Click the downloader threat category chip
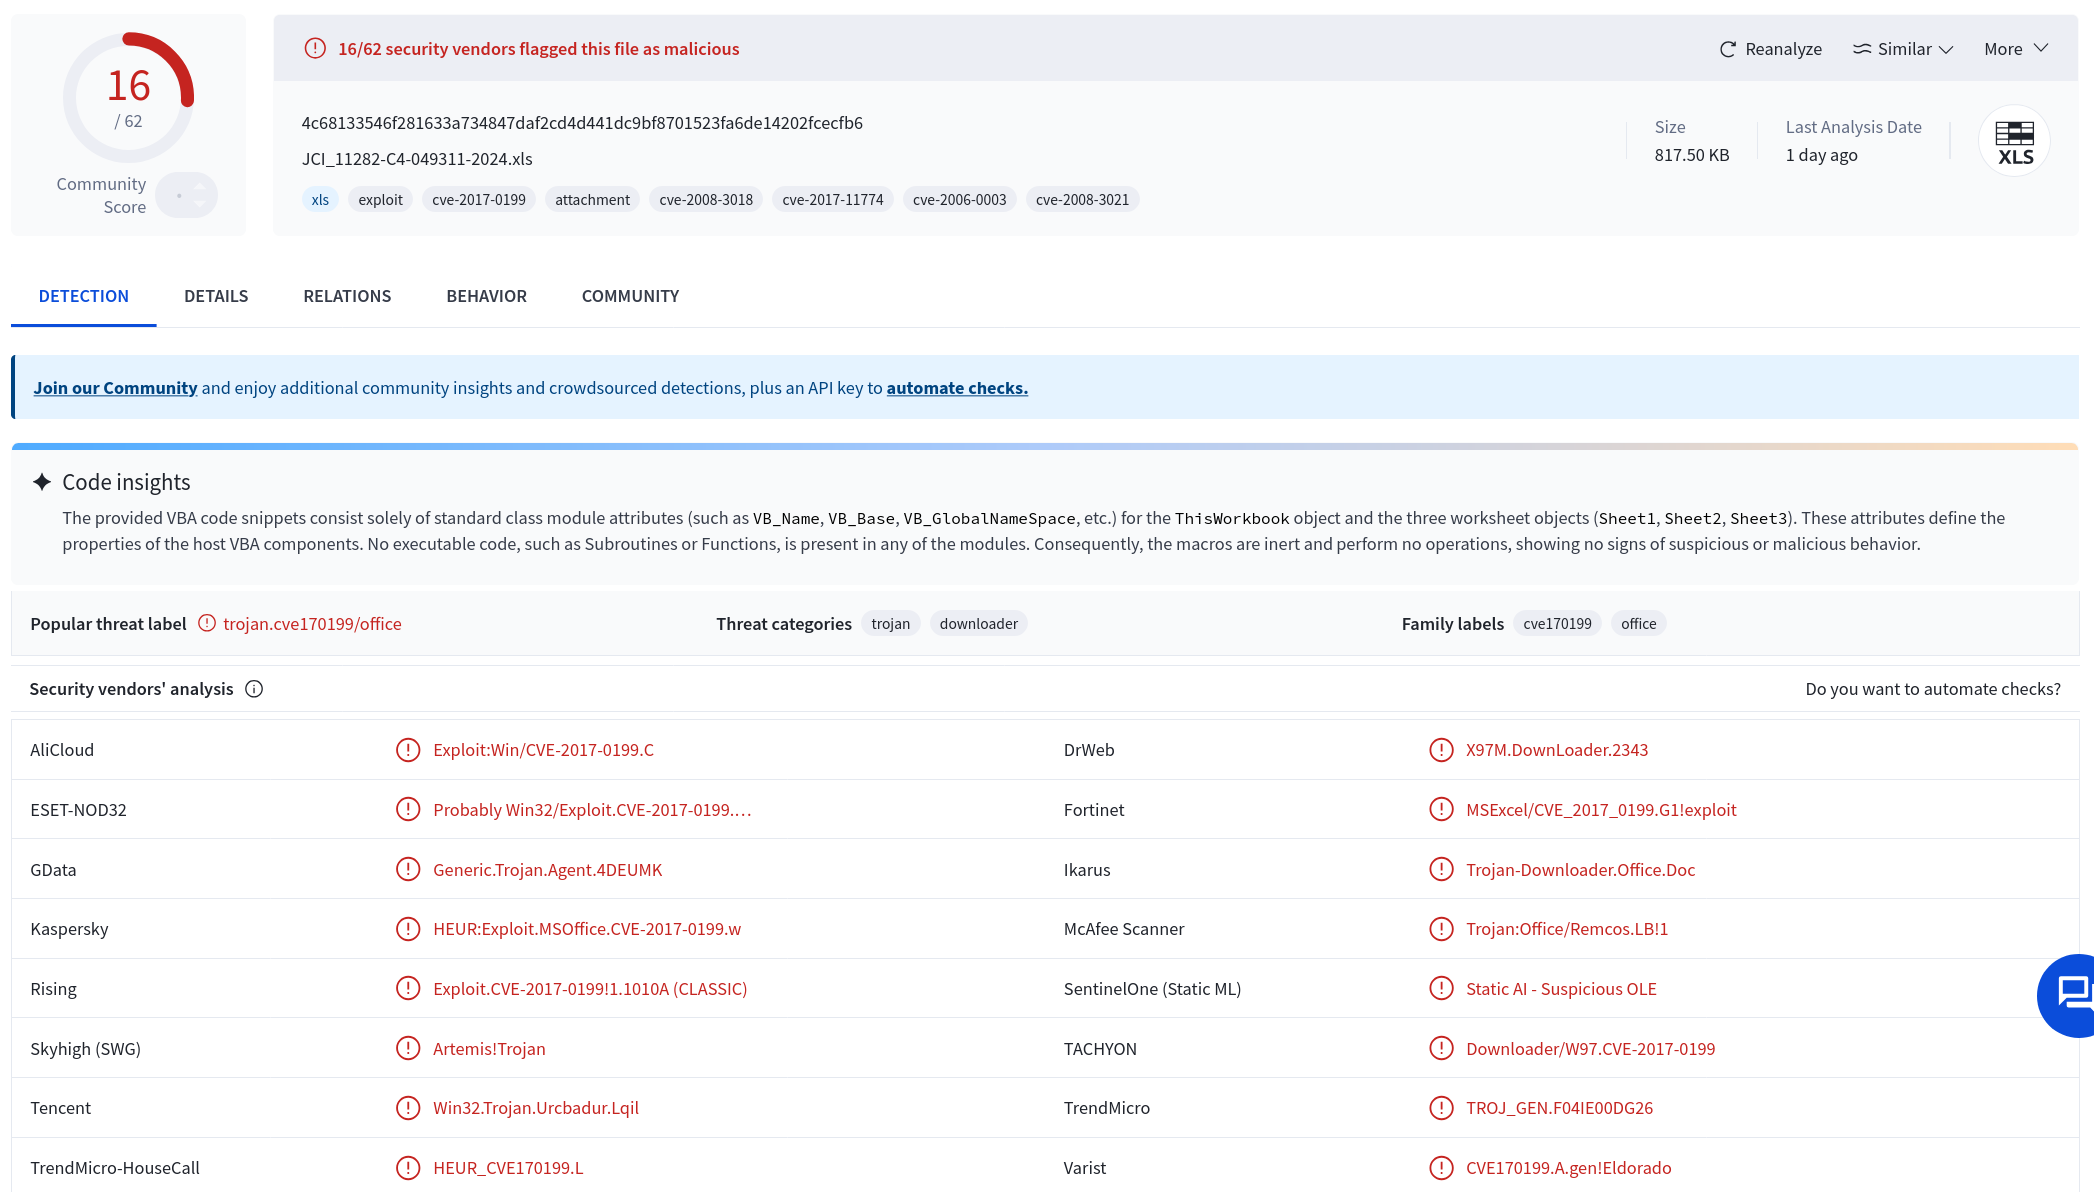Screen dimensions: 2094x1192 [x=978, y=624]
